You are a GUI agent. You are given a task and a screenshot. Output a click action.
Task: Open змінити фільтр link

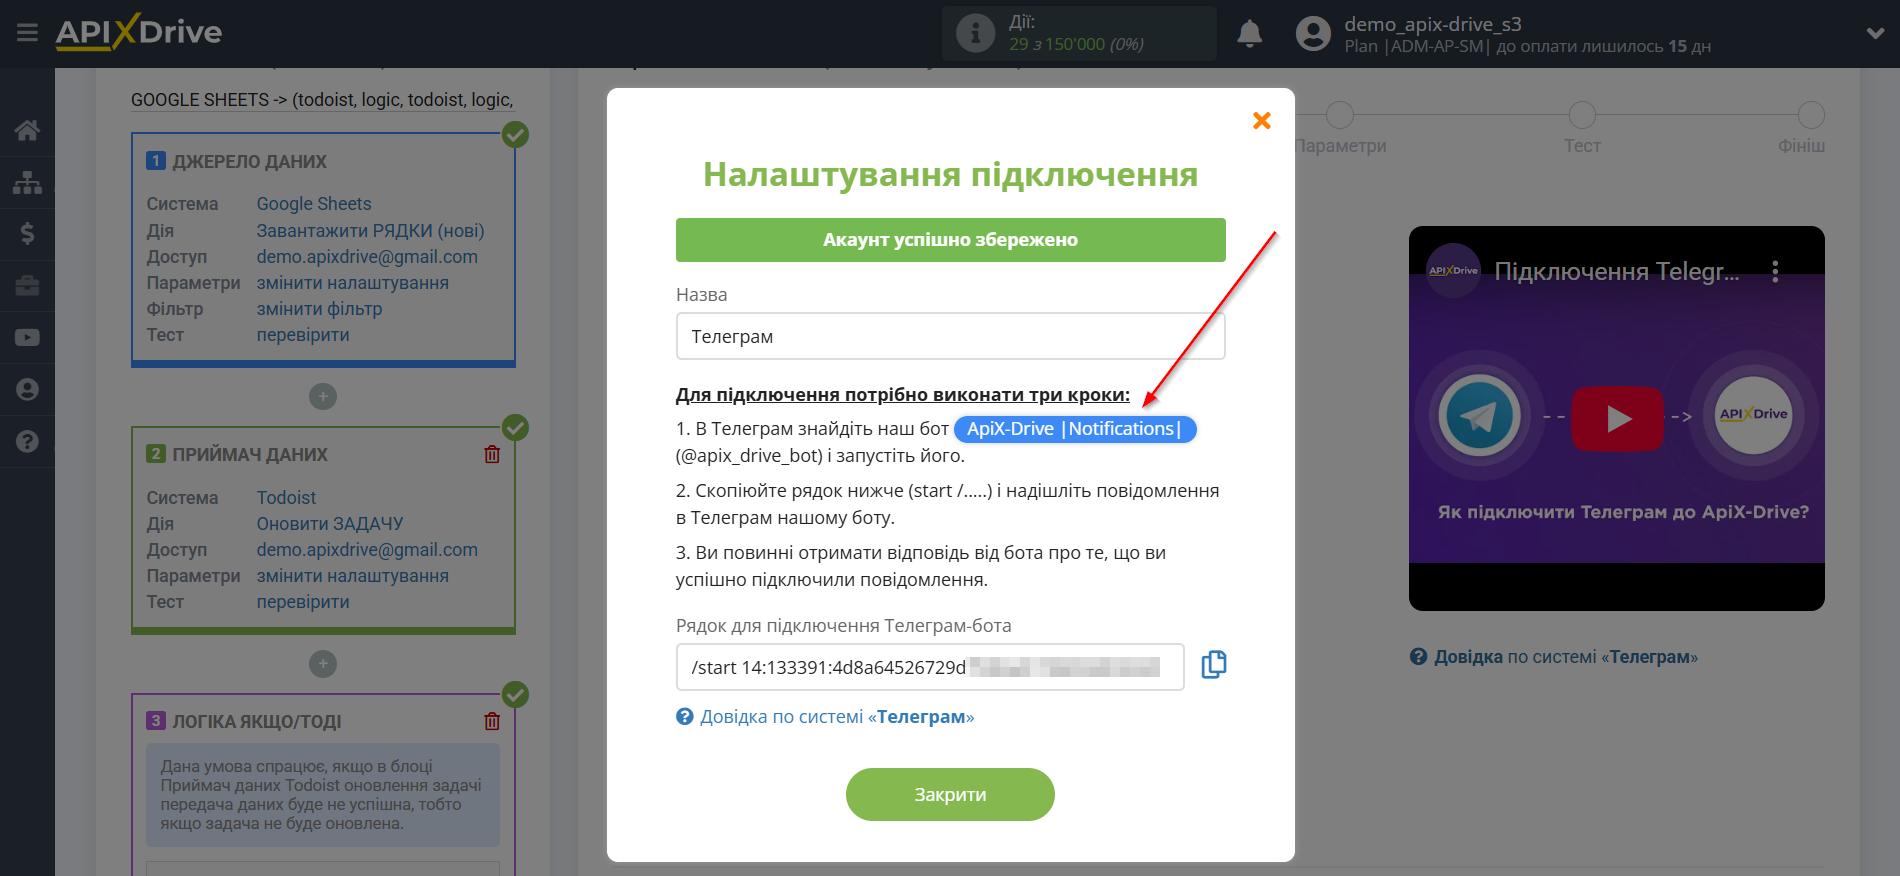coord(319,309)
